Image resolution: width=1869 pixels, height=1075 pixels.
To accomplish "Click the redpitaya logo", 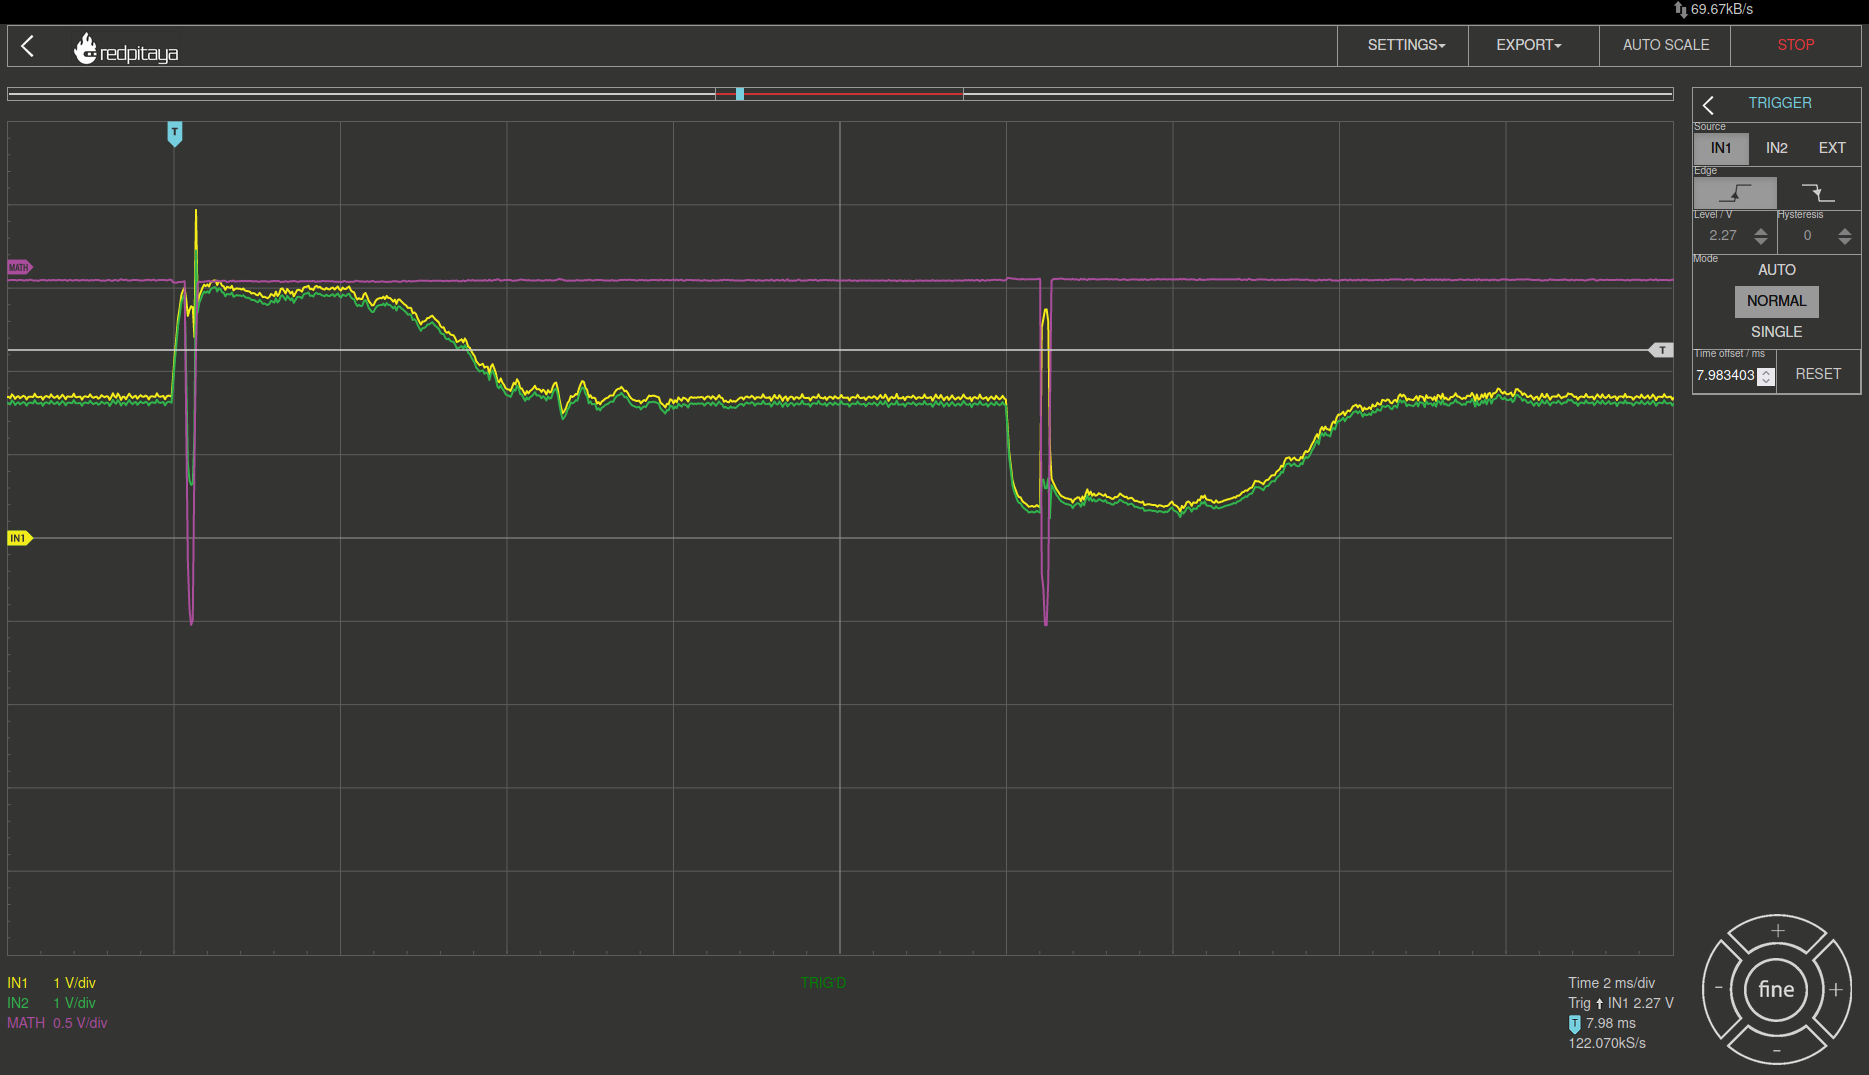I will coord(125,48).
